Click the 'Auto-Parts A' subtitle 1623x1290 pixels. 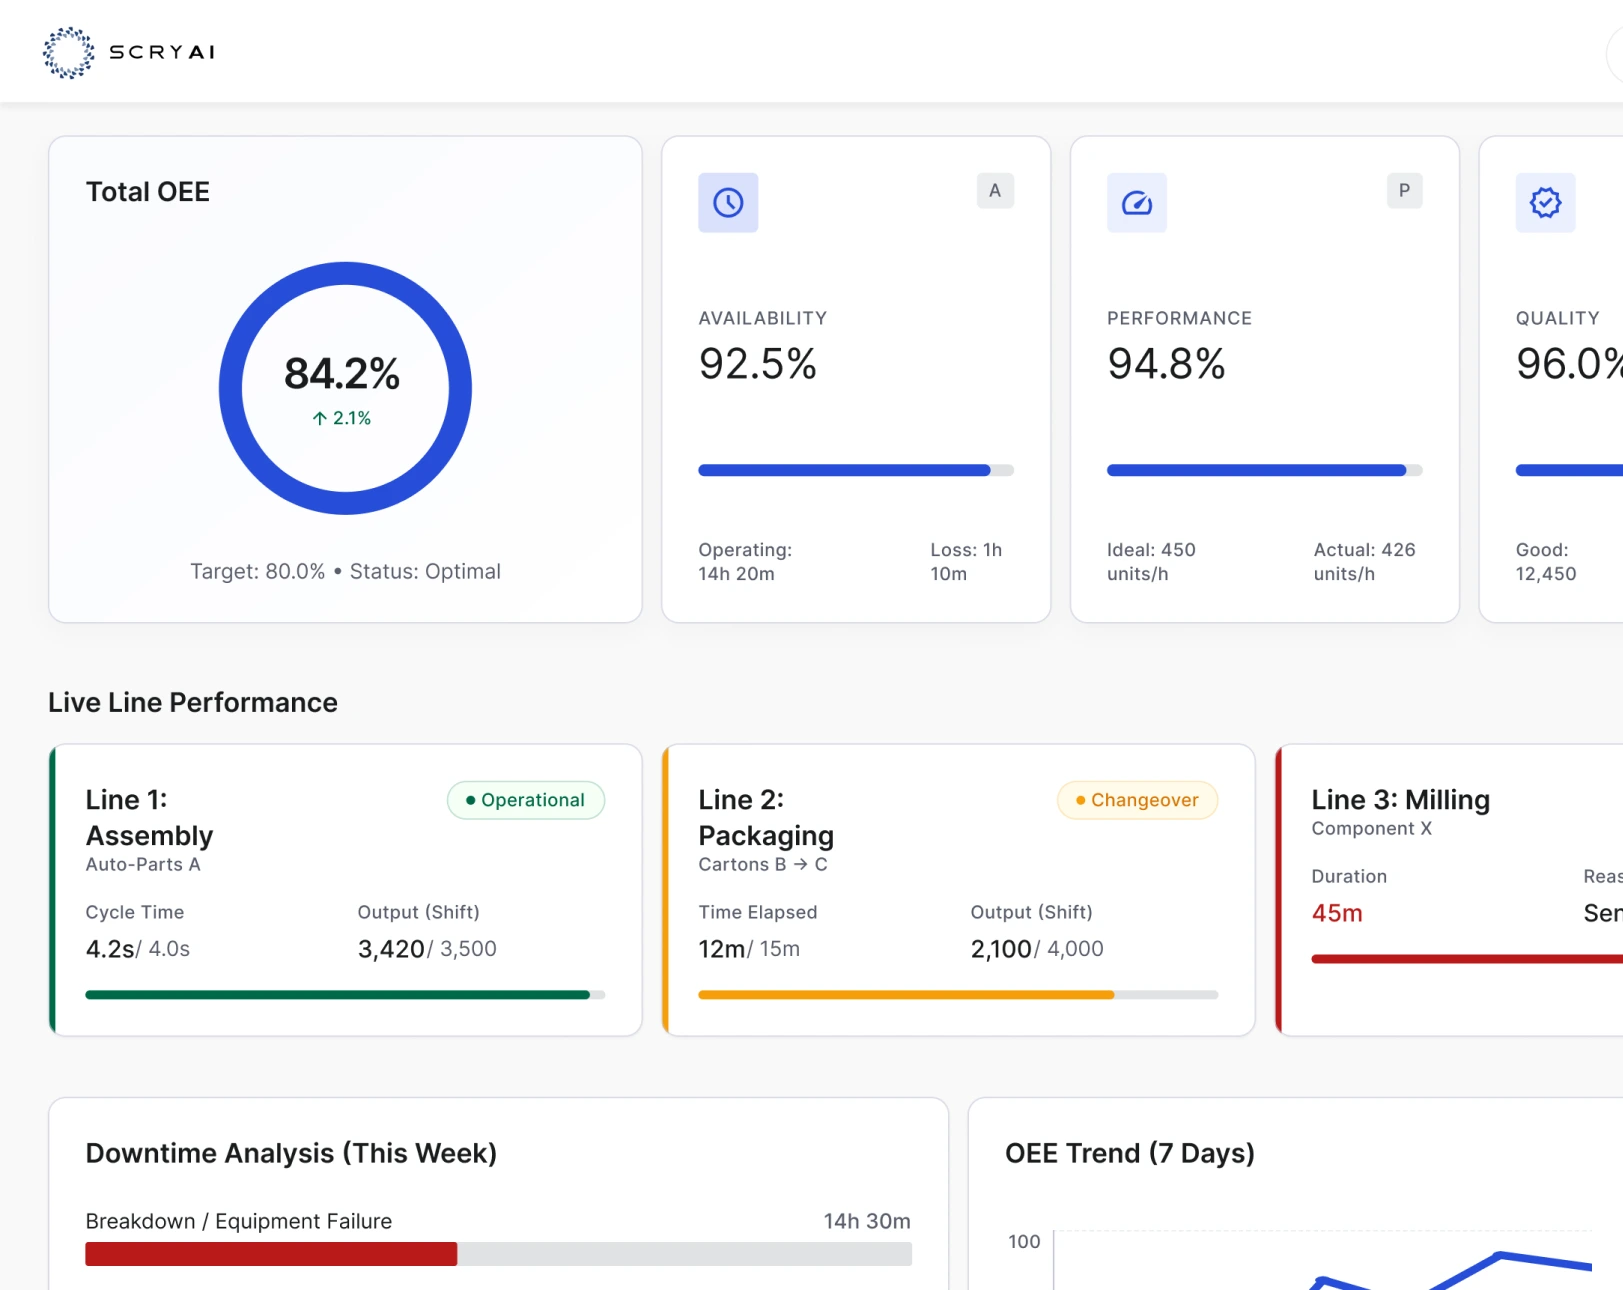pyautogui.click(x=143, y=864)
